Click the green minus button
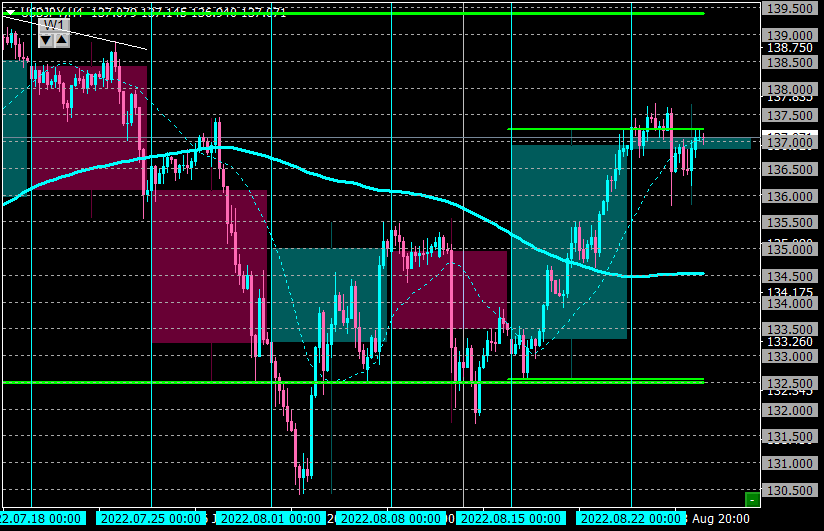Viewport: 824px width, 531px height. pyautogui.click(x=752, y=499)
